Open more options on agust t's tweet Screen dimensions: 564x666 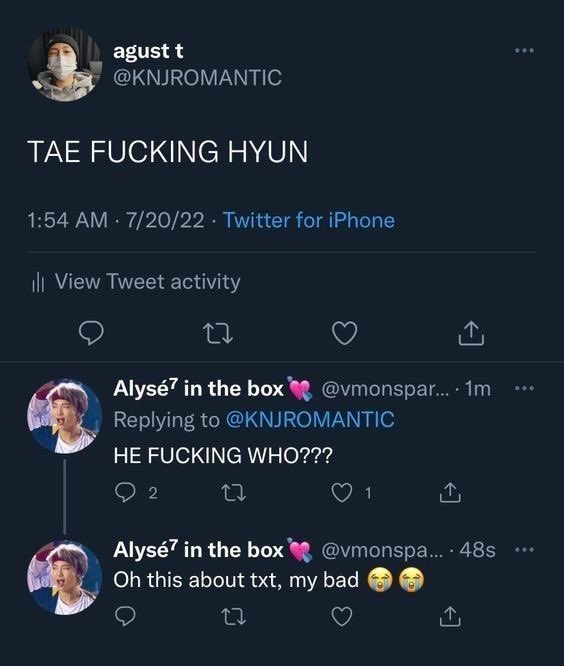pyautogui.click(x=524, y=51)
